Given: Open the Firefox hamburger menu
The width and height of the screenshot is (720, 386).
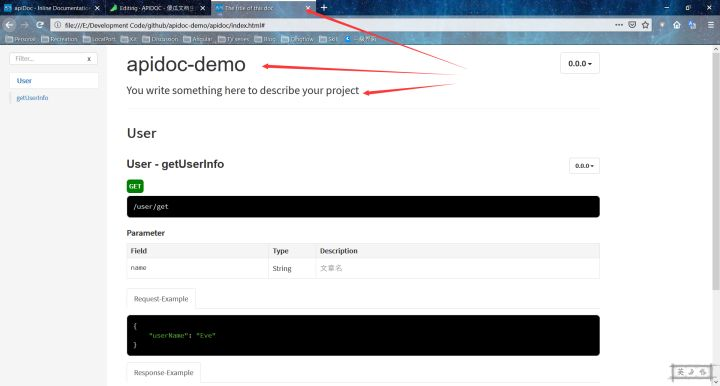Looking at the screenshot, I should (x=710, y=25).
